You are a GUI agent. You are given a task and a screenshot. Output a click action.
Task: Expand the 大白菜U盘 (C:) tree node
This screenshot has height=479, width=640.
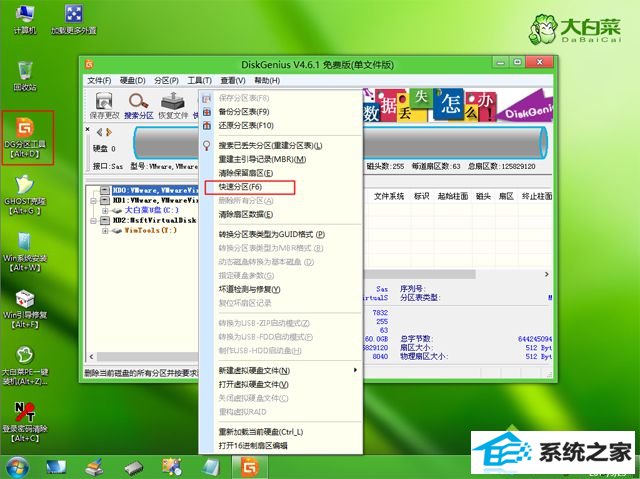[105, 211]
